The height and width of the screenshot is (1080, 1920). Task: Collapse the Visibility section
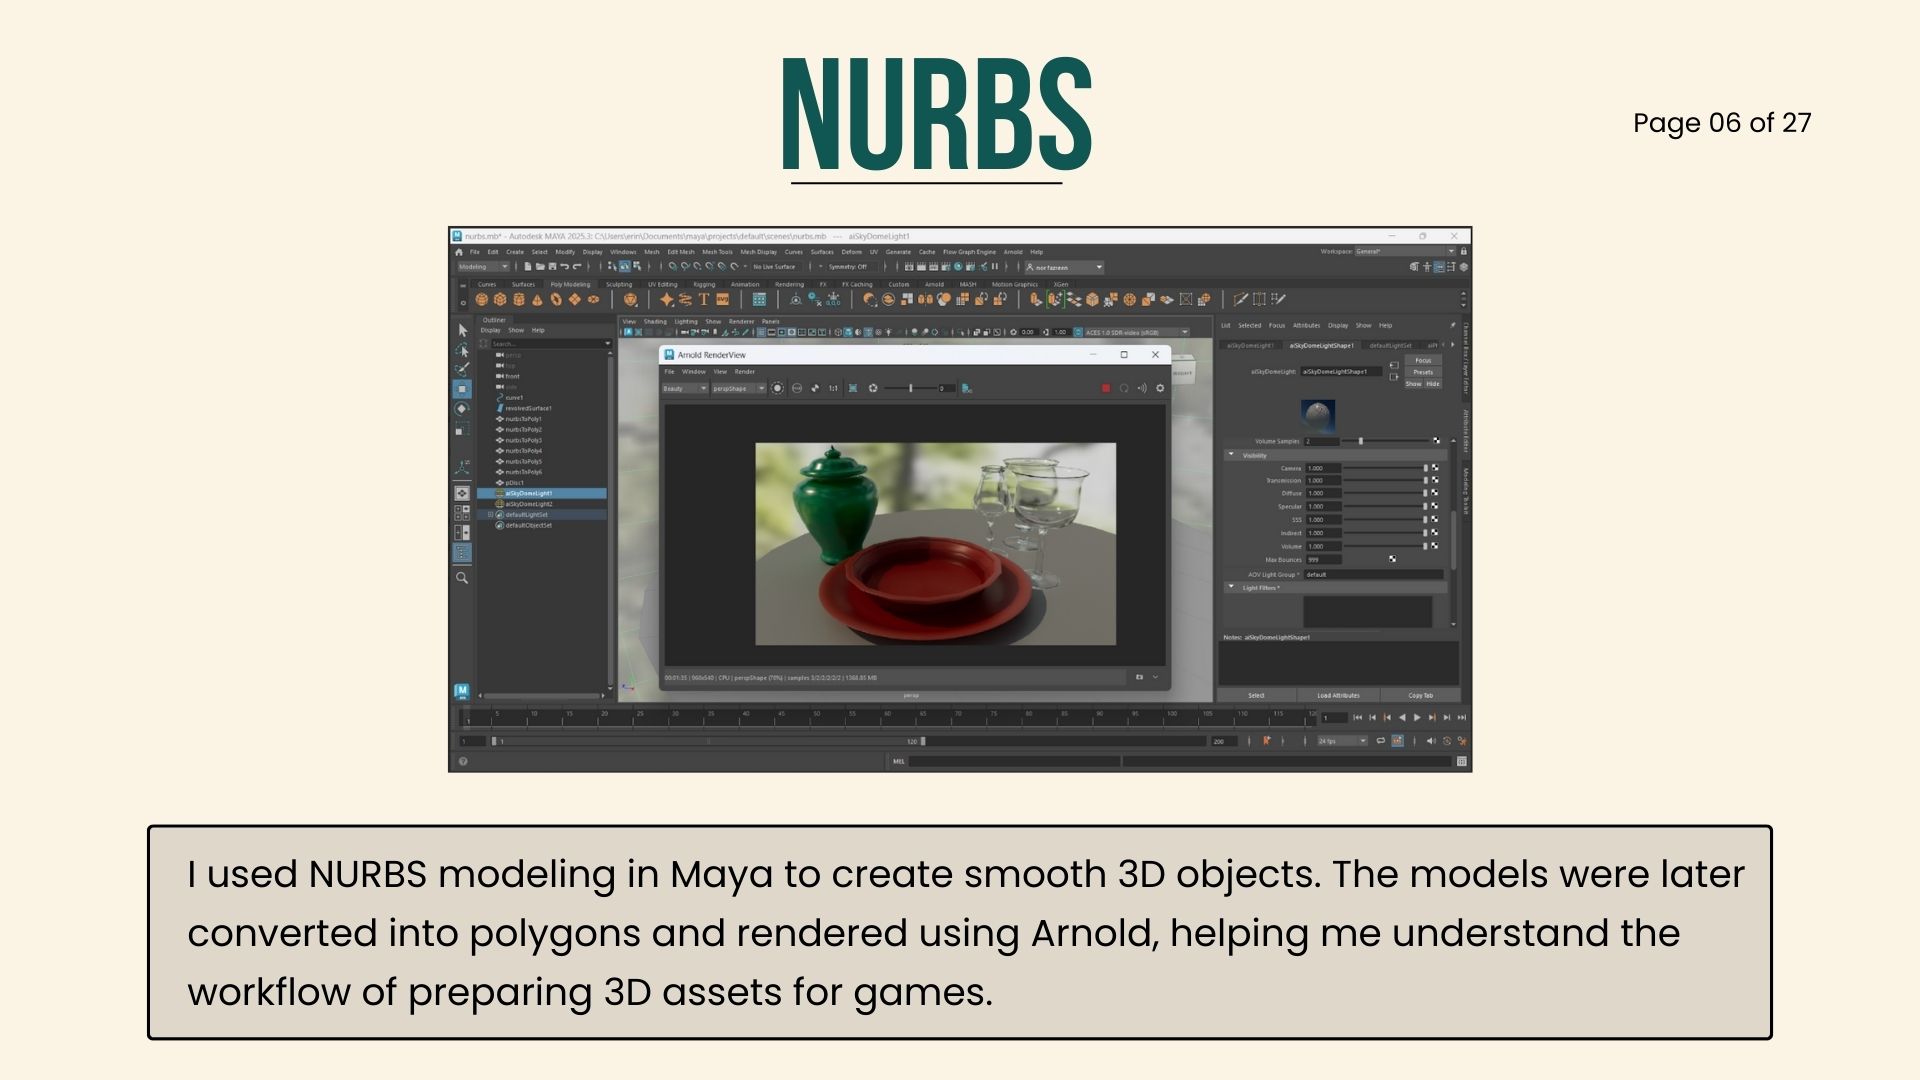[x=1231, y=455]
